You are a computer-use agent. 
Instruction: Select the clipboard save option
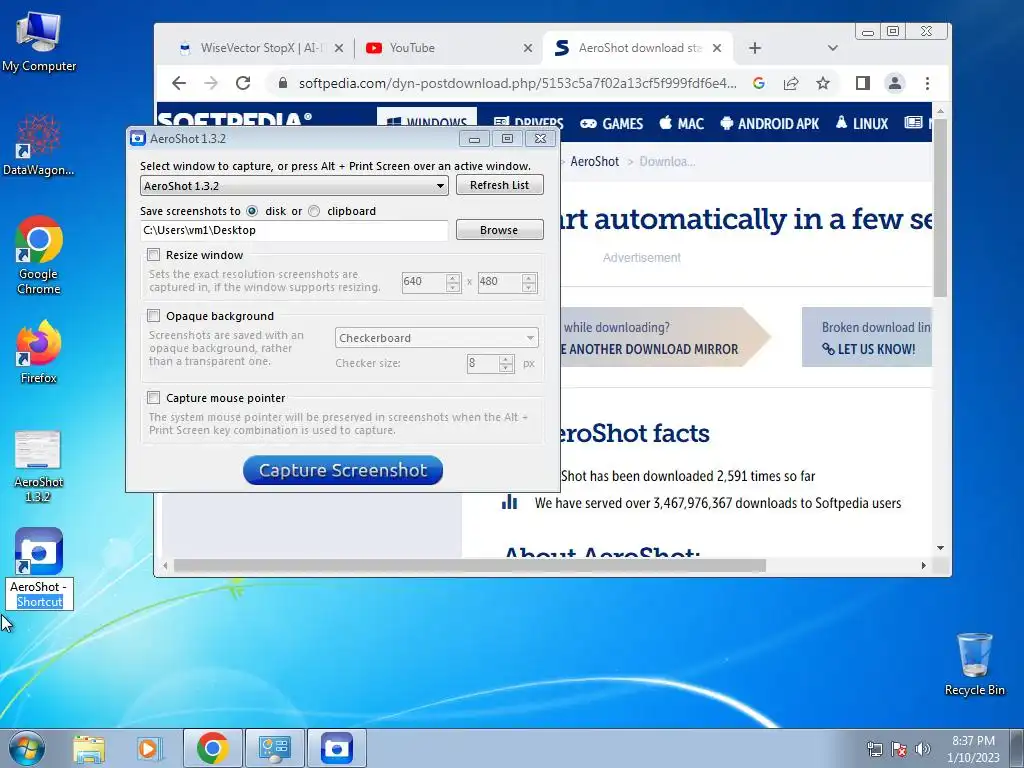314,211
